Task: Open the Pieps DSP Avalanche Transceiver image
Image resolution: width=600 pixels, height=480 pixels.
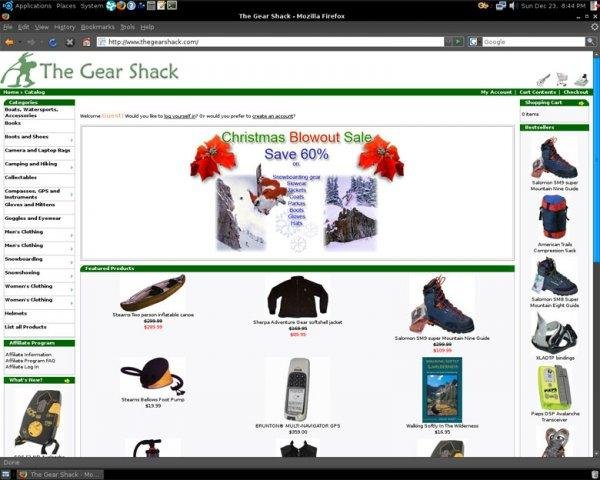Action: pyautogui.click(x=554, y=387)
